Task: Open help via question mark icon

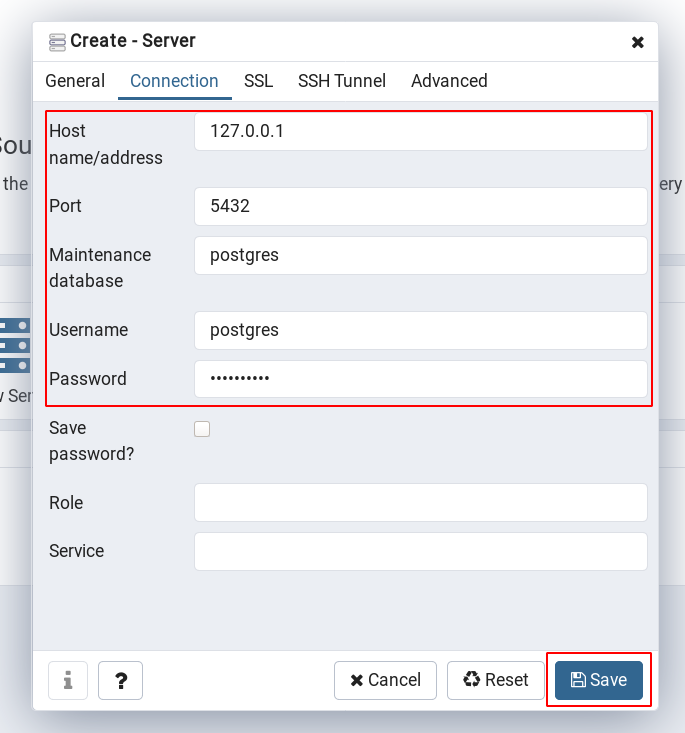Action: tap(120, 680)
